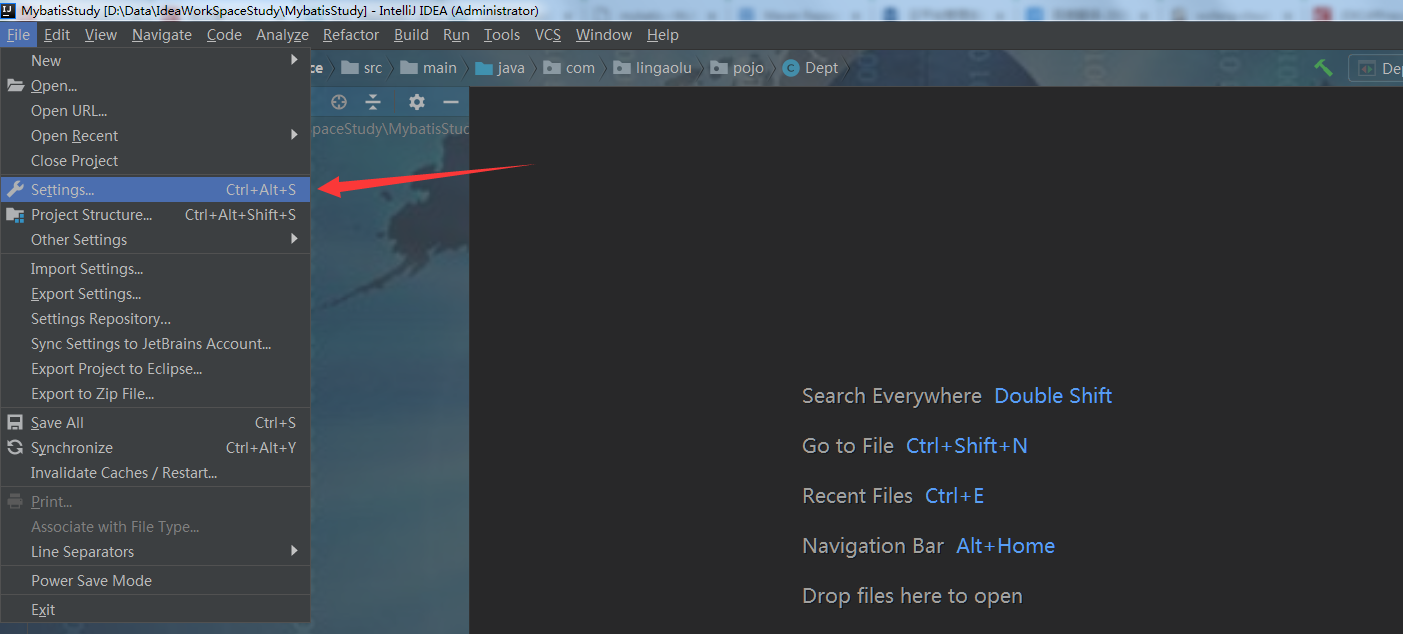Select Export Project to Eclipse...
The height and width of the screenshot is (634, 1403).
pyautogui.click(x=155, y=369)
